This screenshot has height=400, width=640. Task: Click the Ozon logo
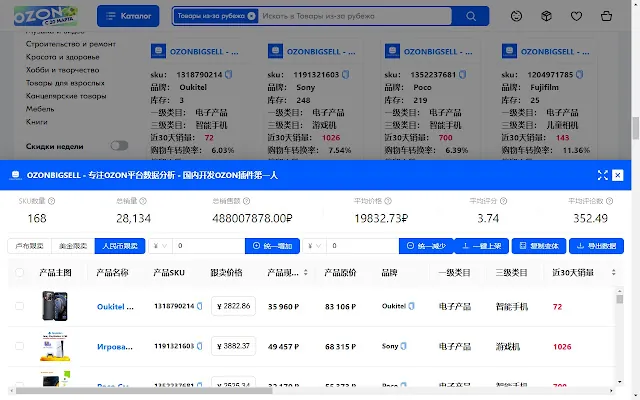point(45,16)
